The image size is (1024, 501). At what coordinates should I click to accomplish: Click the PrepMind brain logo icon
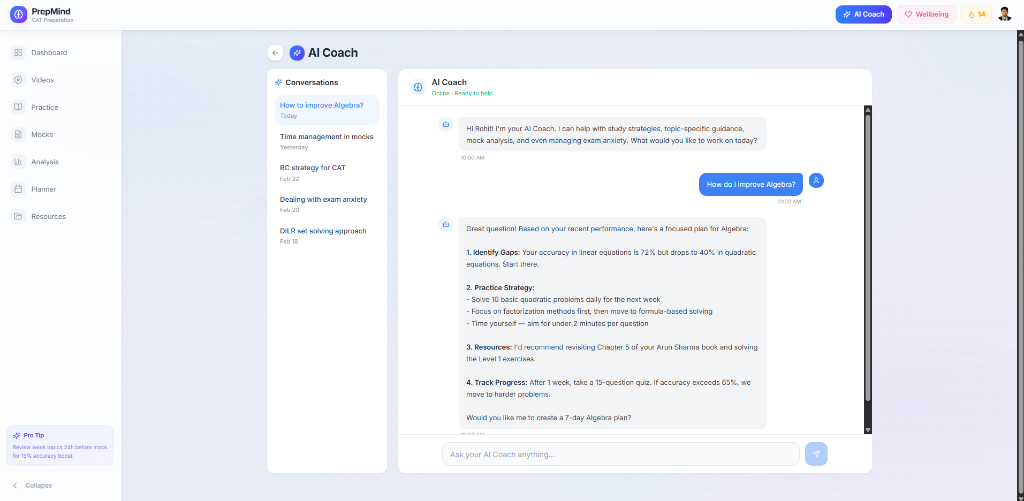pyautogui.click(x=18, y=14)
